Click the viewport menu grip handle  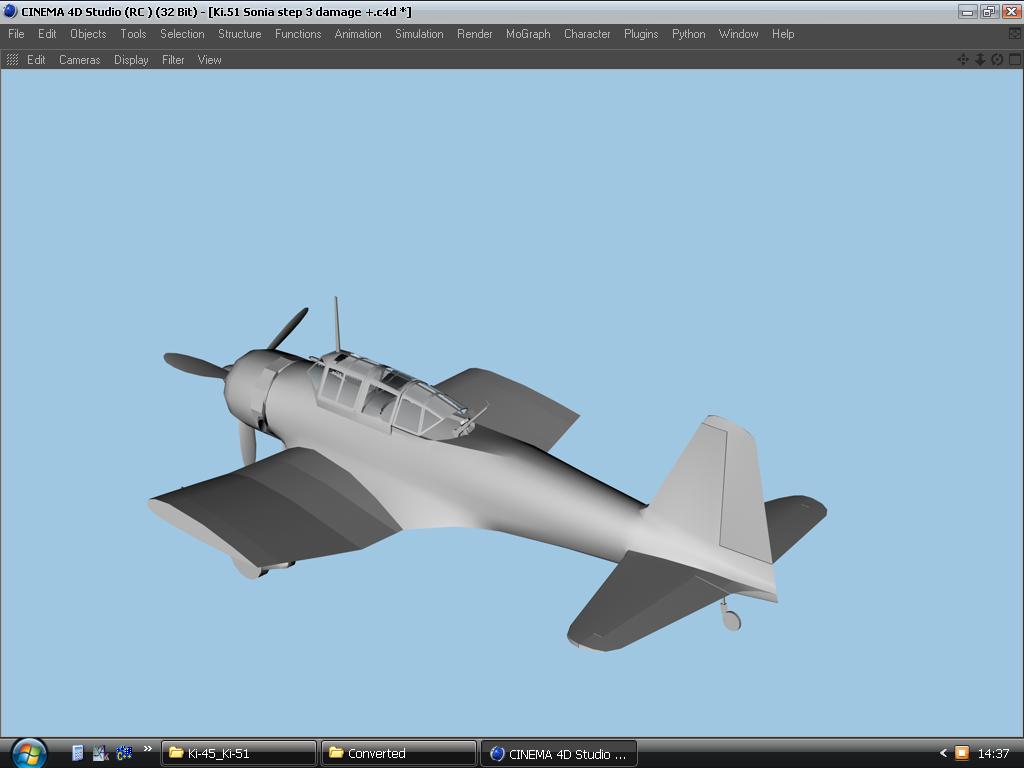[12, 60]
